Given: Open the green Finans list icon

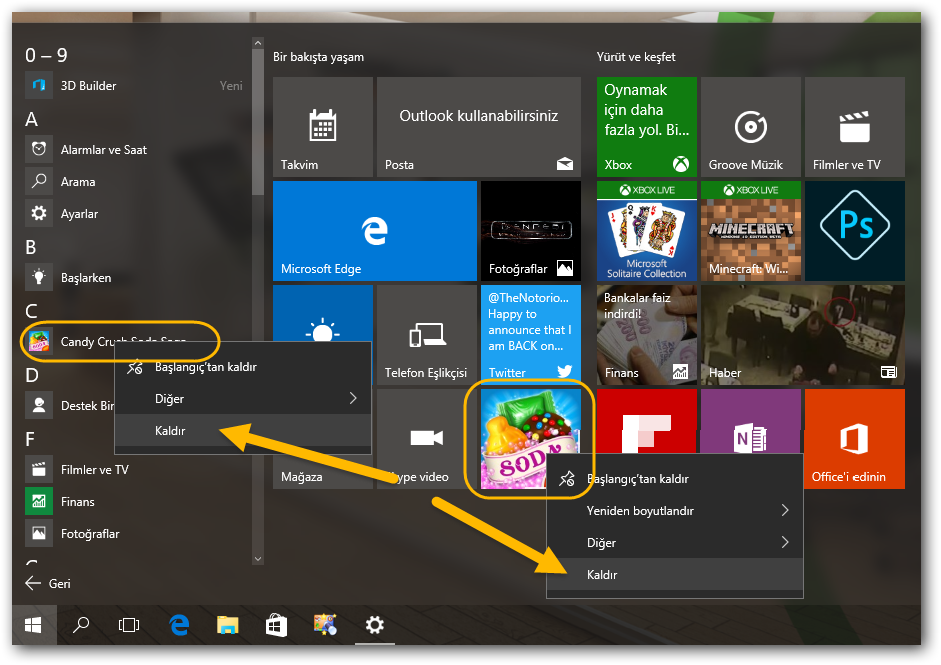Looking at the screenshot, I should [x=39, y=501].
